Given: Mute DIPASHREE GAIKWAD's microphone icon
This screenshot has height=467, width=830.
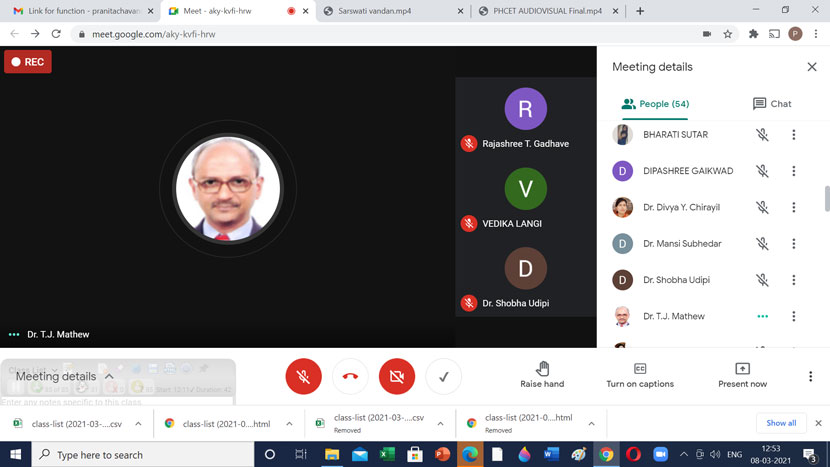Looking at the screenshot, I should tap(762, 171).
